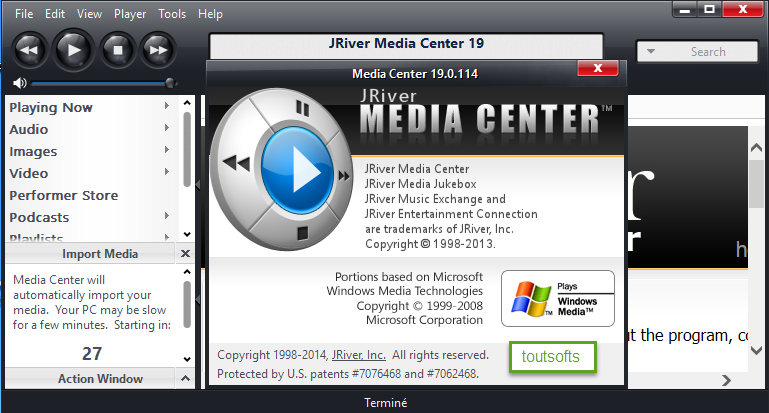This screenshot has width=769, height=413.
Task: Expand the Podcasts arrow
Action: tap(167, 216)
